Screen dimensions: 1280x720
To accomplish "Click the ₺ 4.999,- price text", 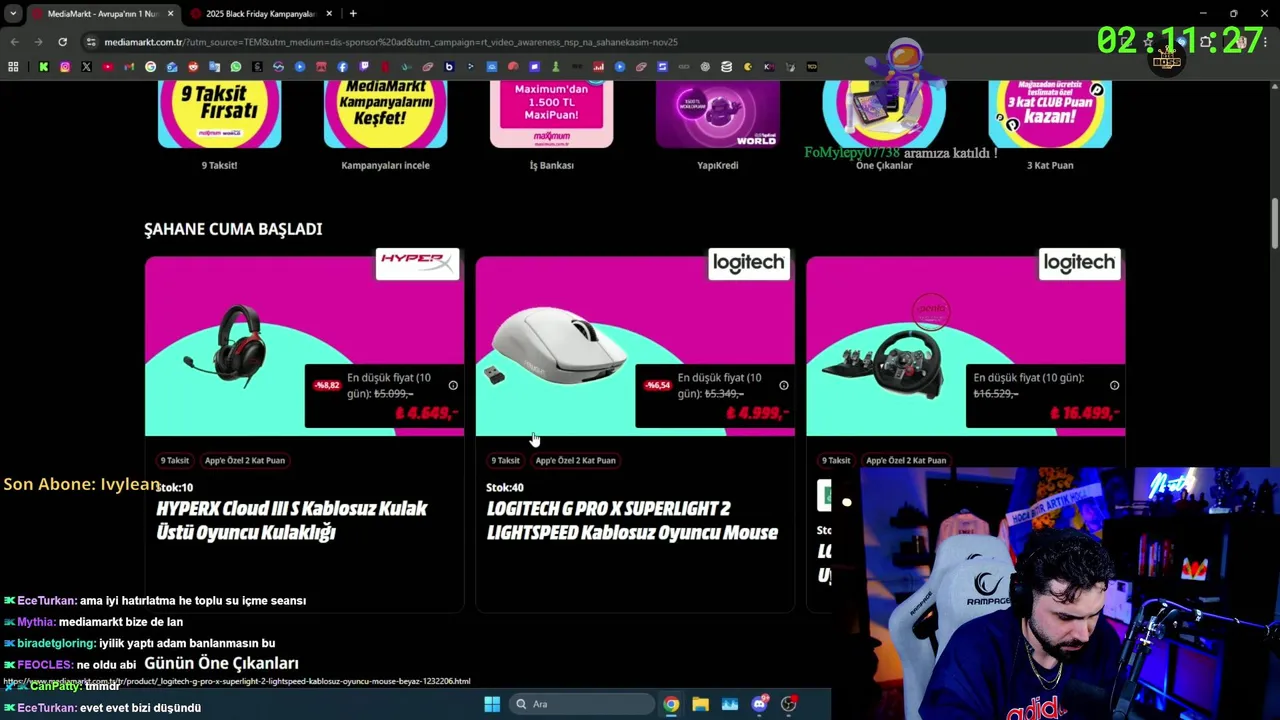I will click(x=758, y=413).
